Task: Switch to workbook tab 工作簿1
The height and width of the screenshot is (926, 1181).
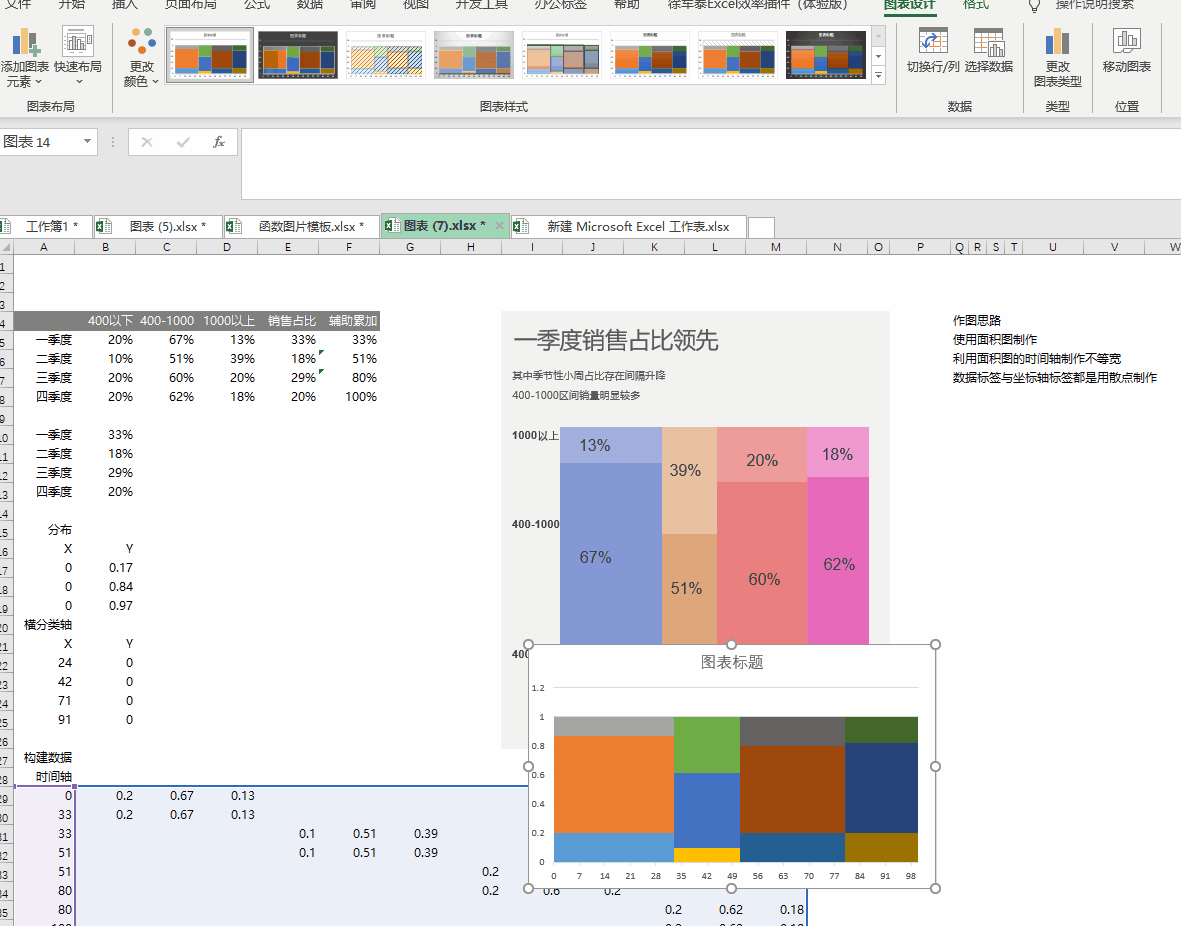Action: pos(45,226)
